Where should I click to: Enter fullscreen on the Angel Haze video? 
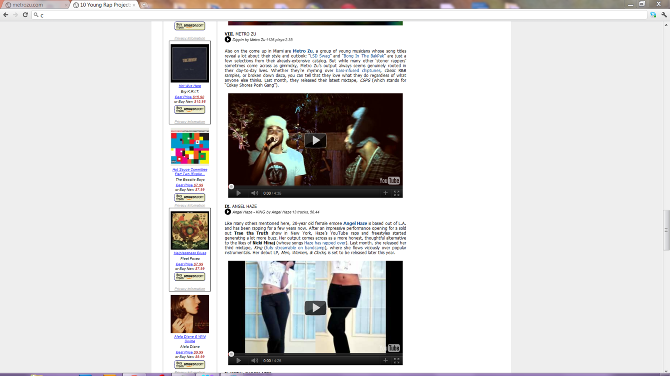tap(397, 360)
